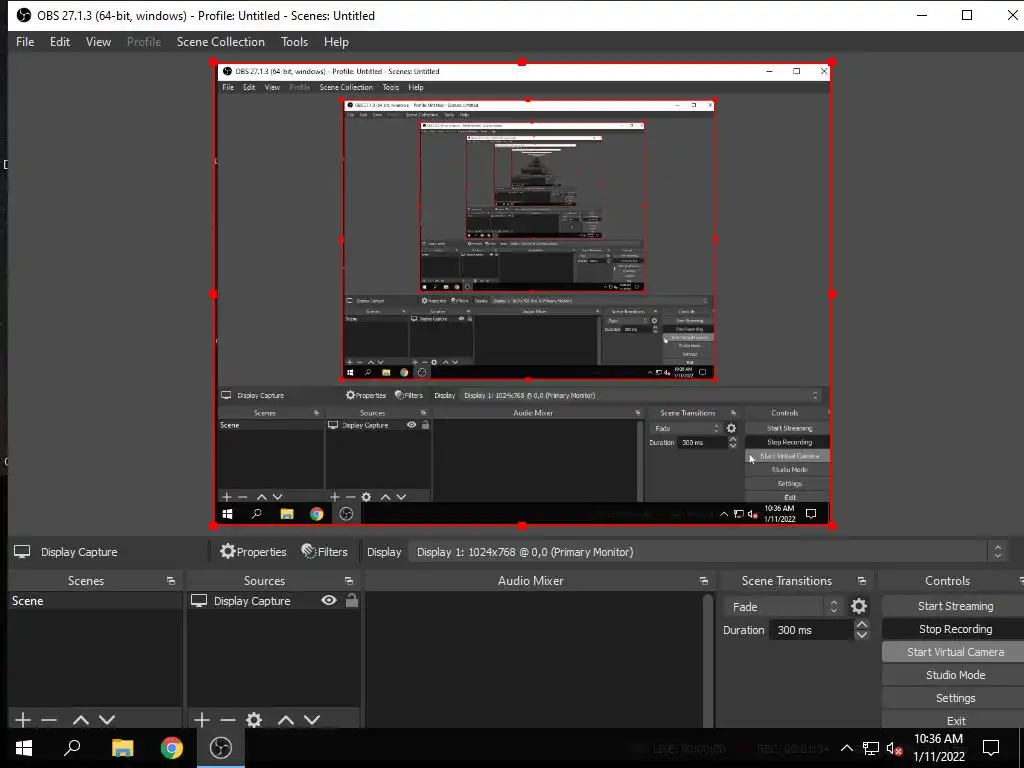Screen dimensions: 1024x768
Task: Move the source down in list
Action: [x=312, y=720]
